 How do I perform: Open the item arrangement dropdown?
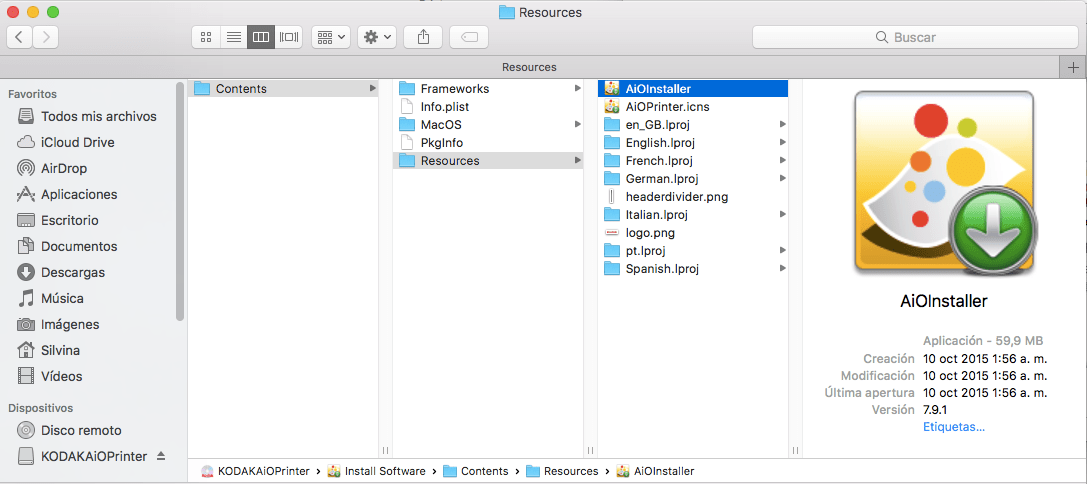tap(331, 37)
